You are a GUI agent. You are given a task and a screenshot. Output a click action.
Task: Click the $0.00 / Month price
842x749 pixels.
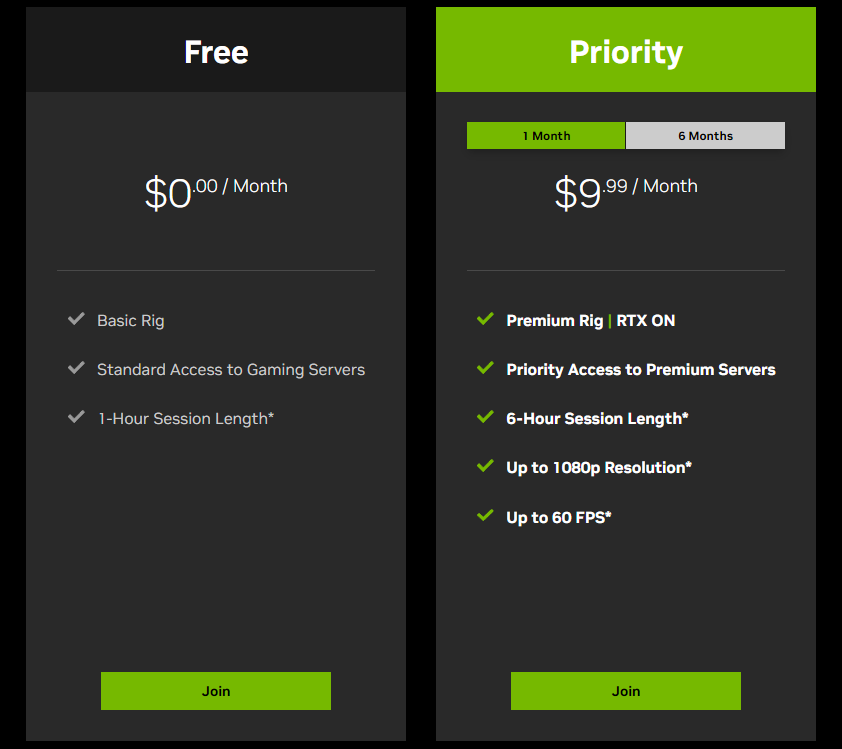pyautogui.click(x=216, y=190)
